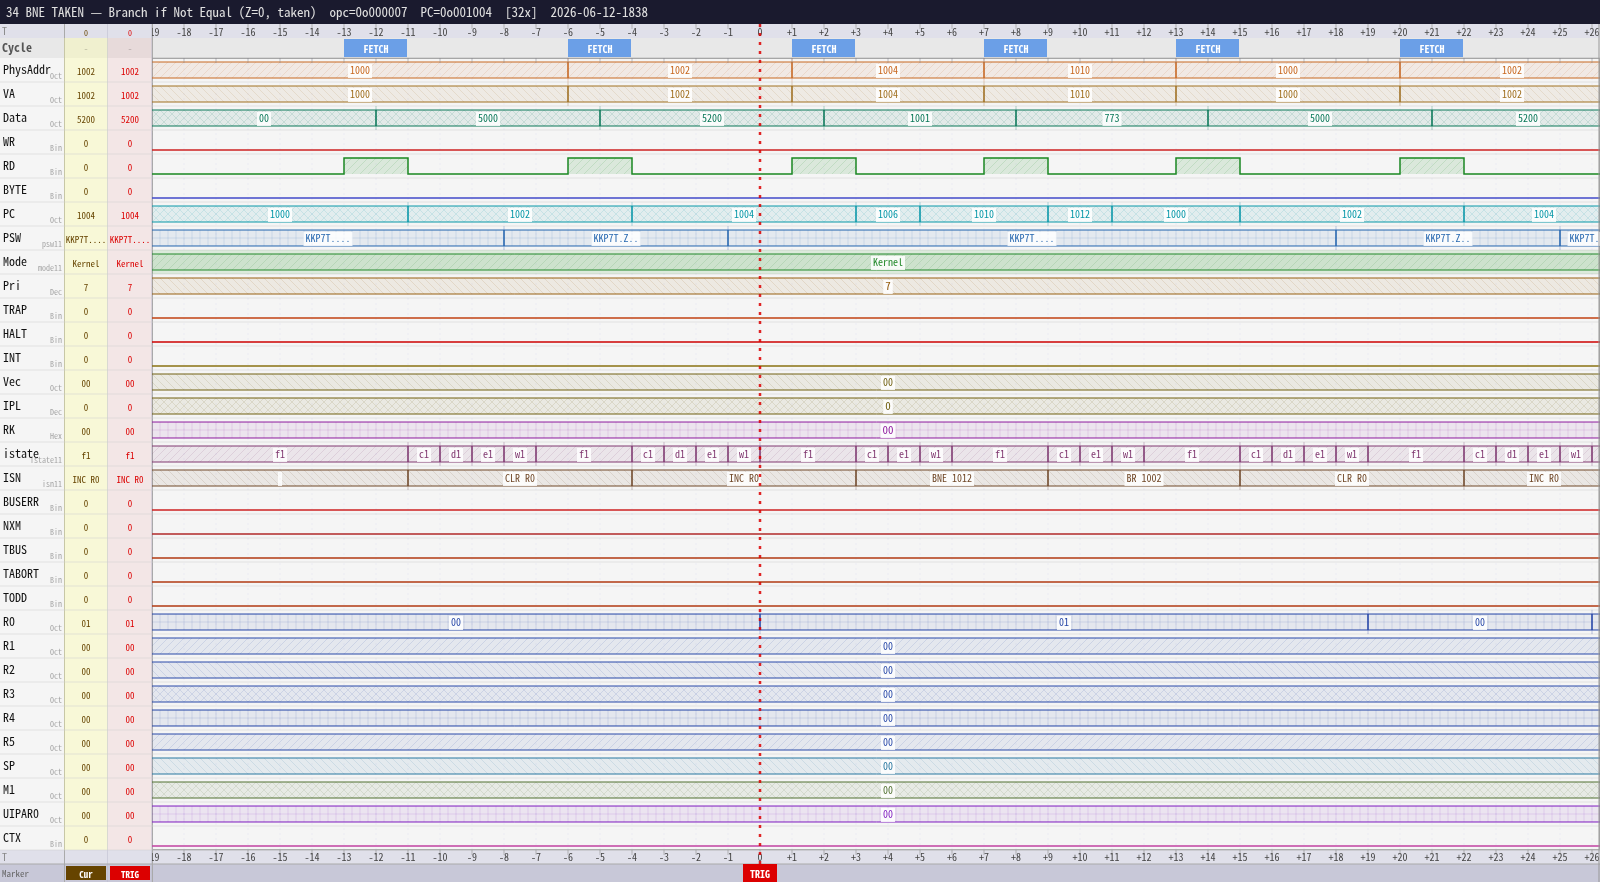The image size is (1600, 882).
Task: Click the FETCH cycle marker near time -5
Action: tap(600, 49)
